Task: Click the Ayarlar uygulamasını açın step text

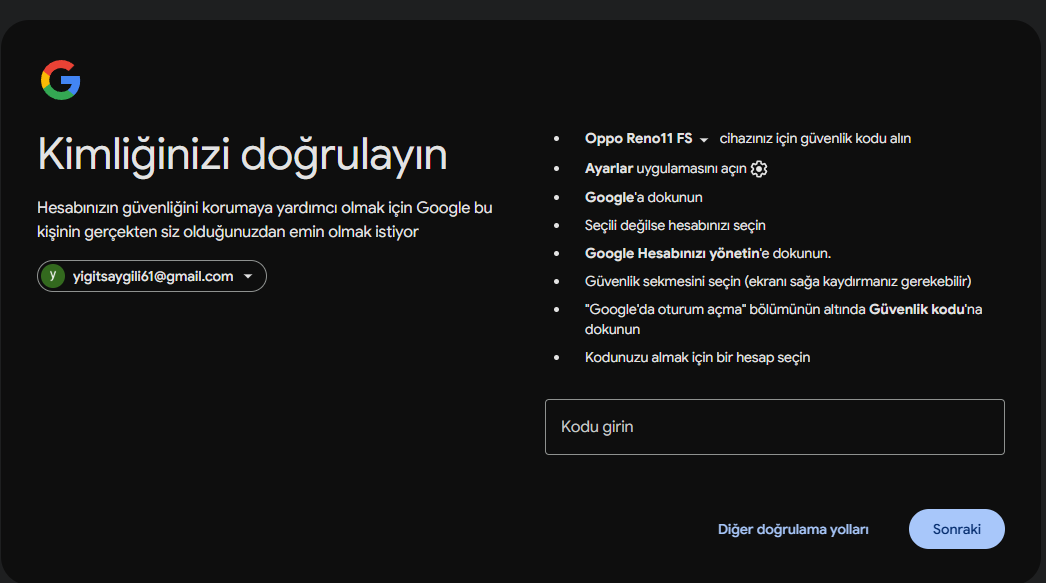Action: click(x=665, y=169)
